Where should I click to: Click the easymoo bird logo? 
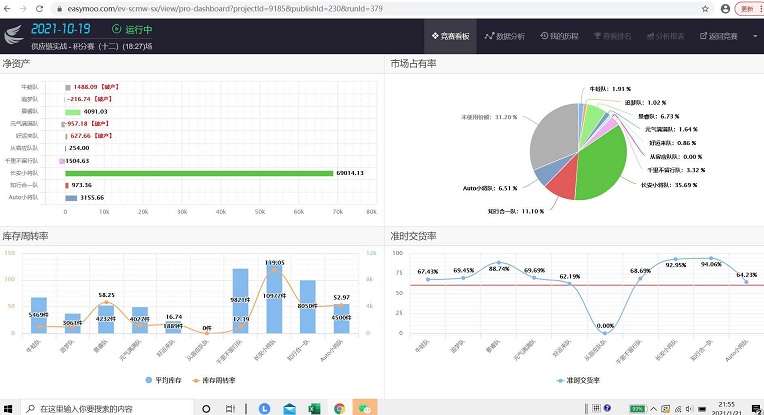pyautogui.click(x=13, y=37)
